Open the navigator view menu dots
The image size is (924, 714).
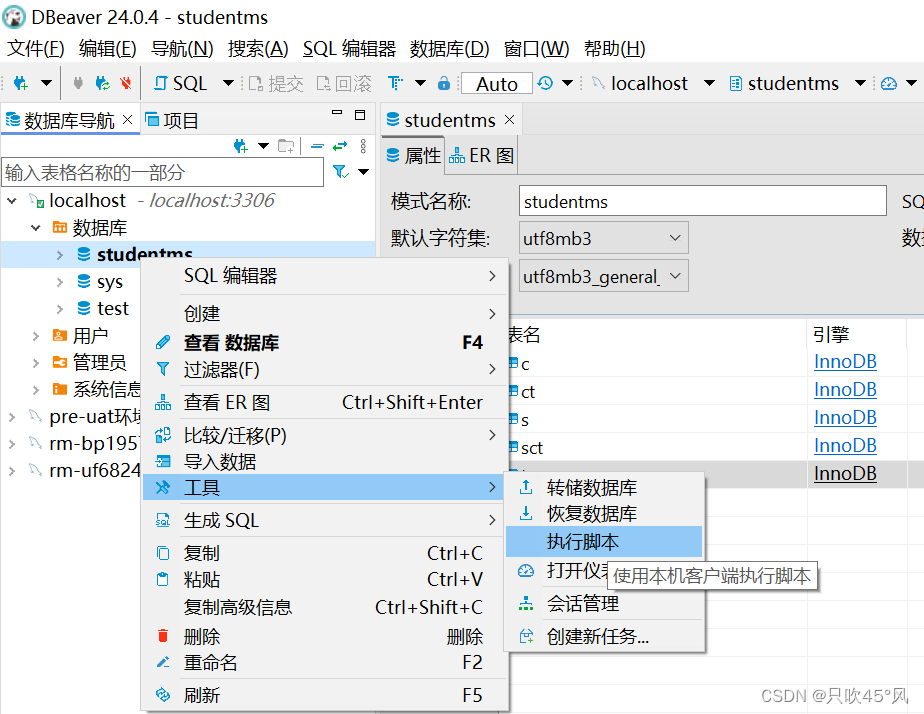(x=363, y=146)
